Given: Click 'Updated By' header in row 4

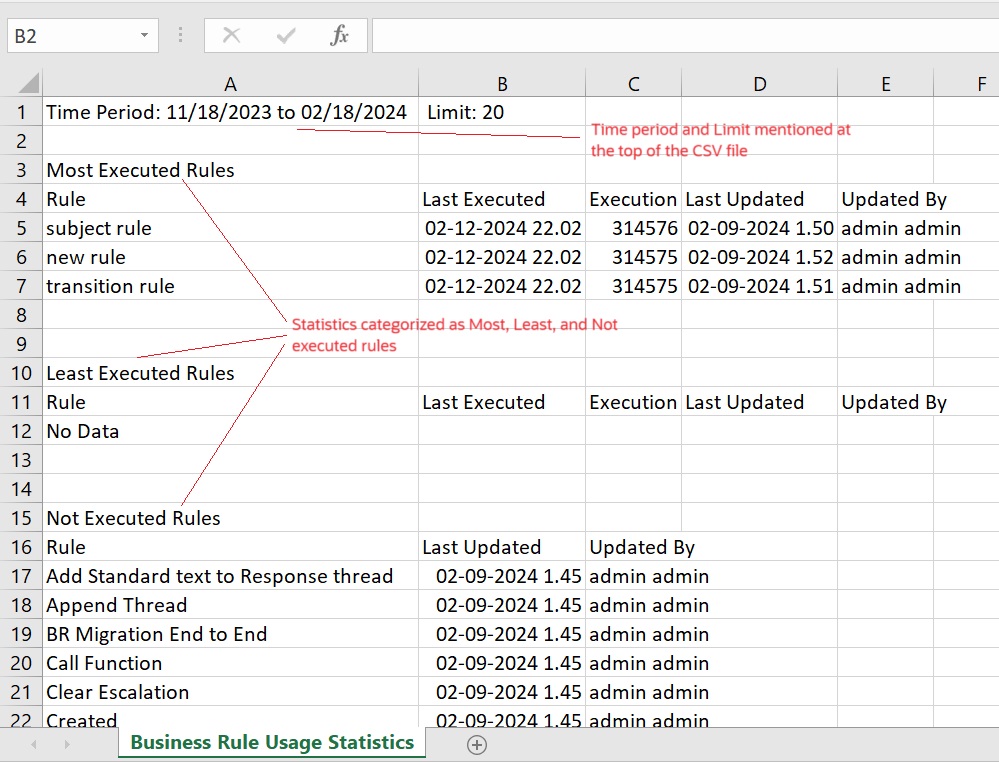Looking at the screenshot, I should 886,199.
